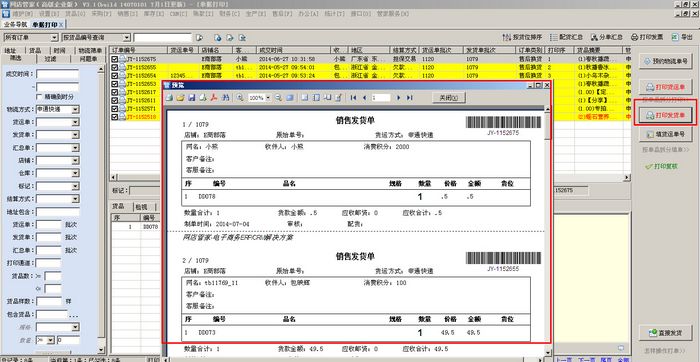This screenshot has height=362, width=700.
Task: Go to next page in preview
Action: tap(398, 97)
